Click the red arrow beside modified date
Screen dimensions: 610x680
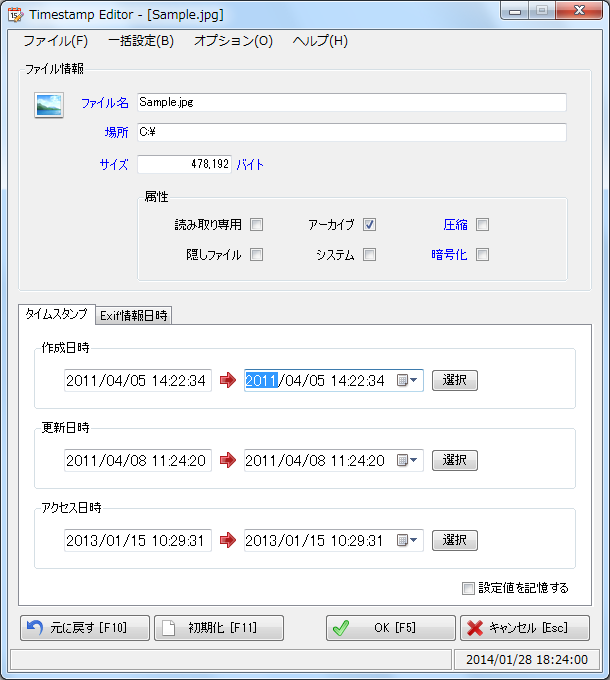(x=228, y=460)
